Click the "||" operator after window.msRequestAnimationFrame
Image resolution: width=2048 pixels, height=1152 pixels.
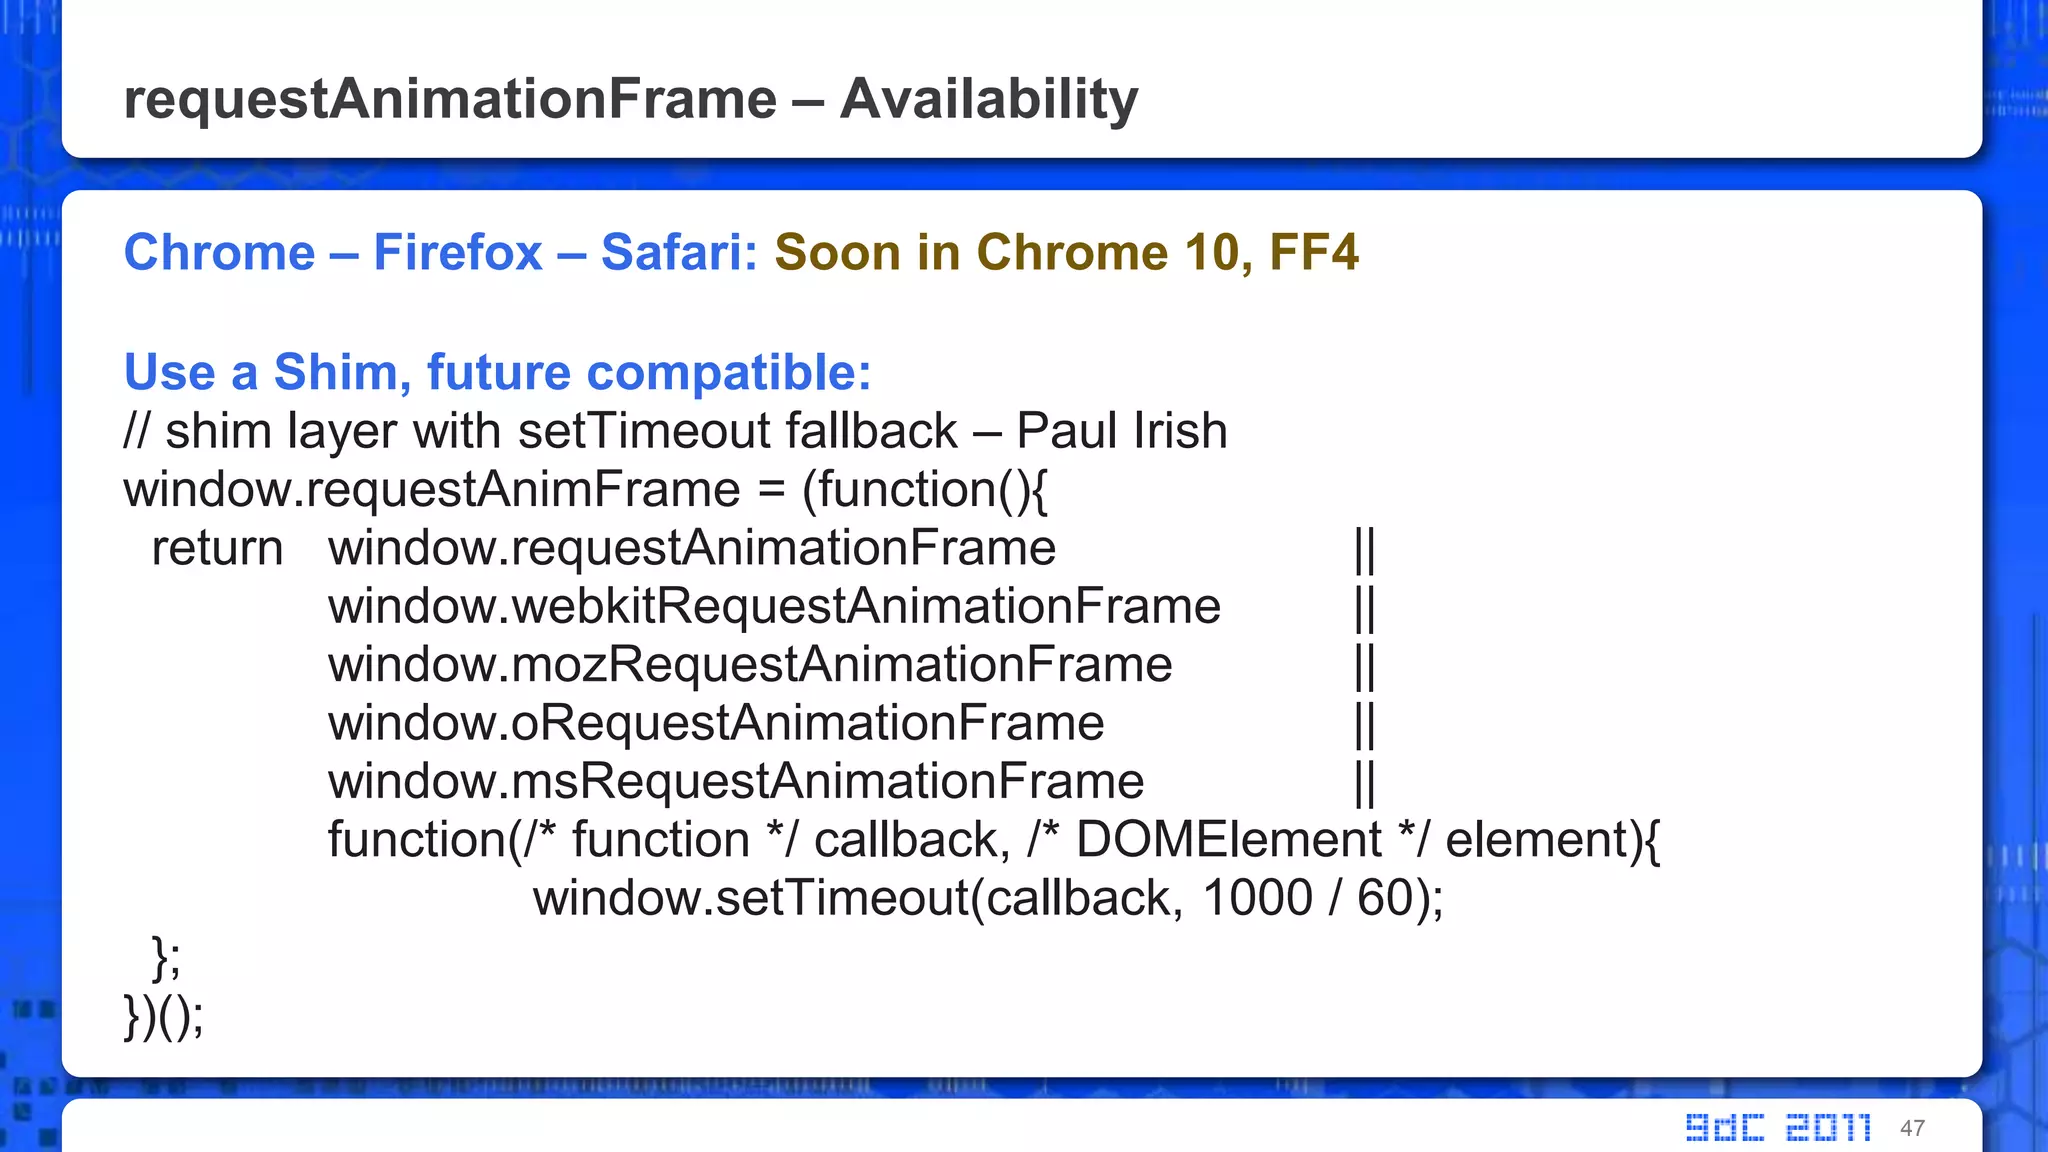pyautogui.click(x=1365, y=781)
